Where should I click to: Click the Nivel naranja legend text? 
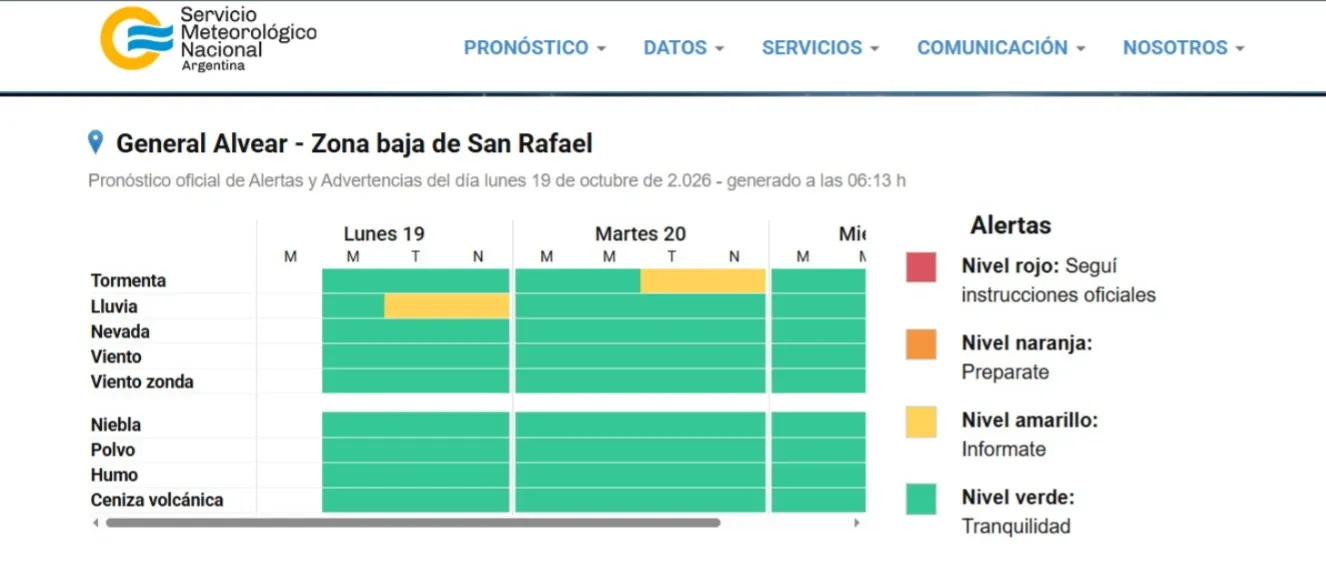[1027, 357]
